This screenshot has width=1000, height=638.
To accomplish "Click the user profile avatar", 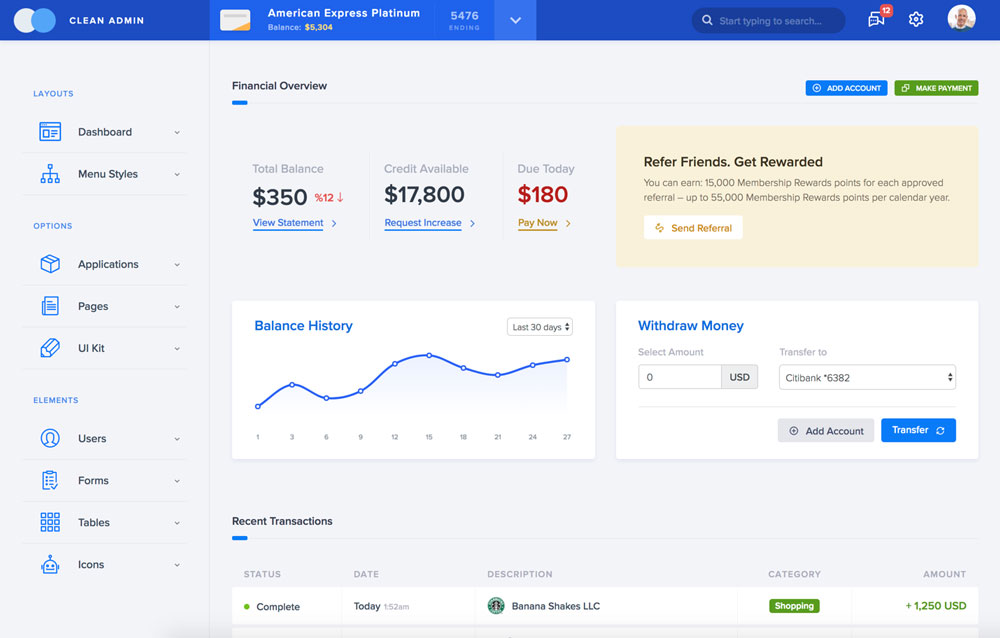I will click(x=961, y=19).
